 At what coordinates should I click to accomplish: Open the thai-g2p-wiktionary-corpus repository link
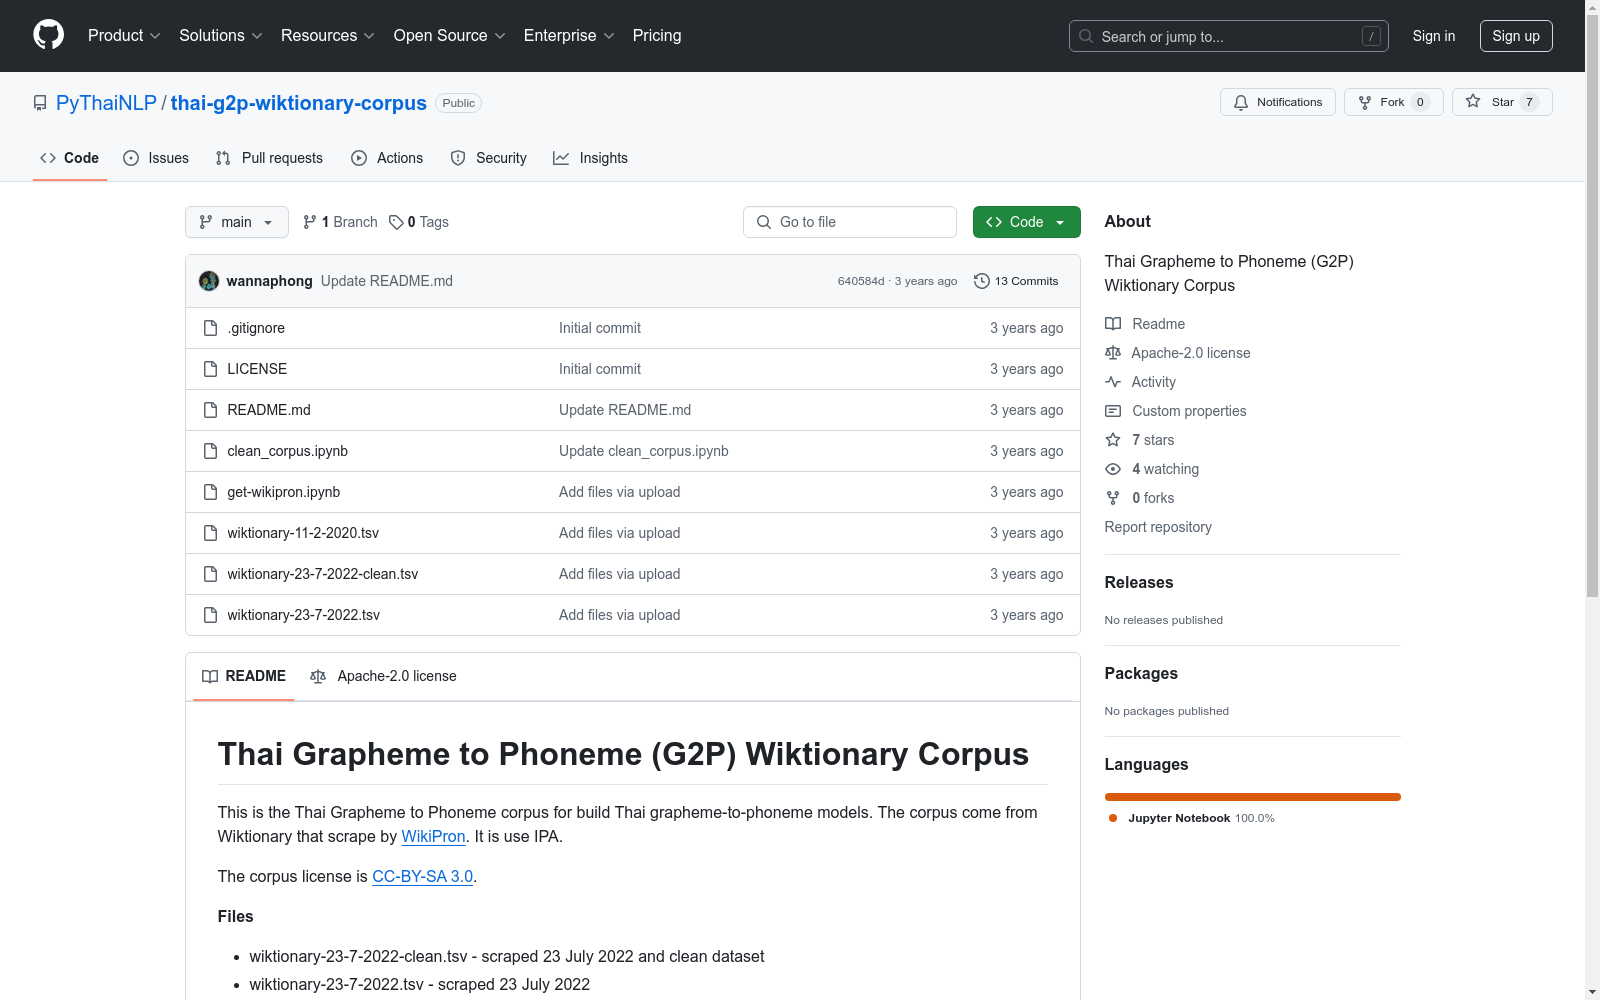pos(299,103)
